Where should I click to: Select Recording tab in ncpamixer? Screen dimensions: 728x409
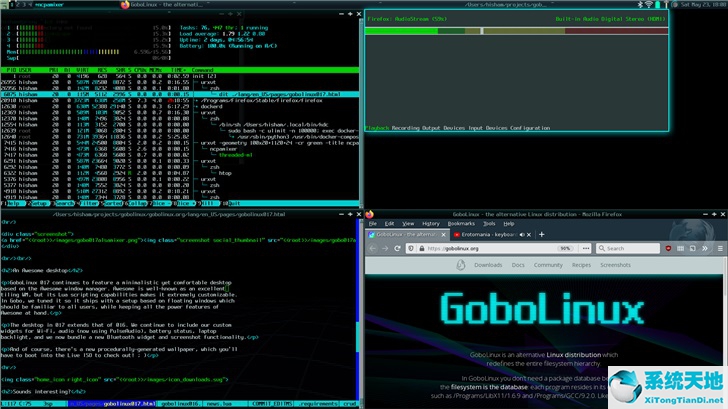(x=405, y=128)
